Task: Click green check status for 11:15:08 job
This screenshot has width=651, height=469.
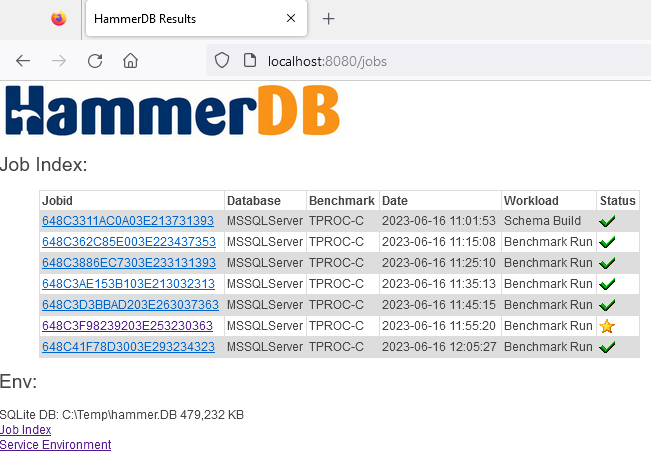Action: coord(607,242)
